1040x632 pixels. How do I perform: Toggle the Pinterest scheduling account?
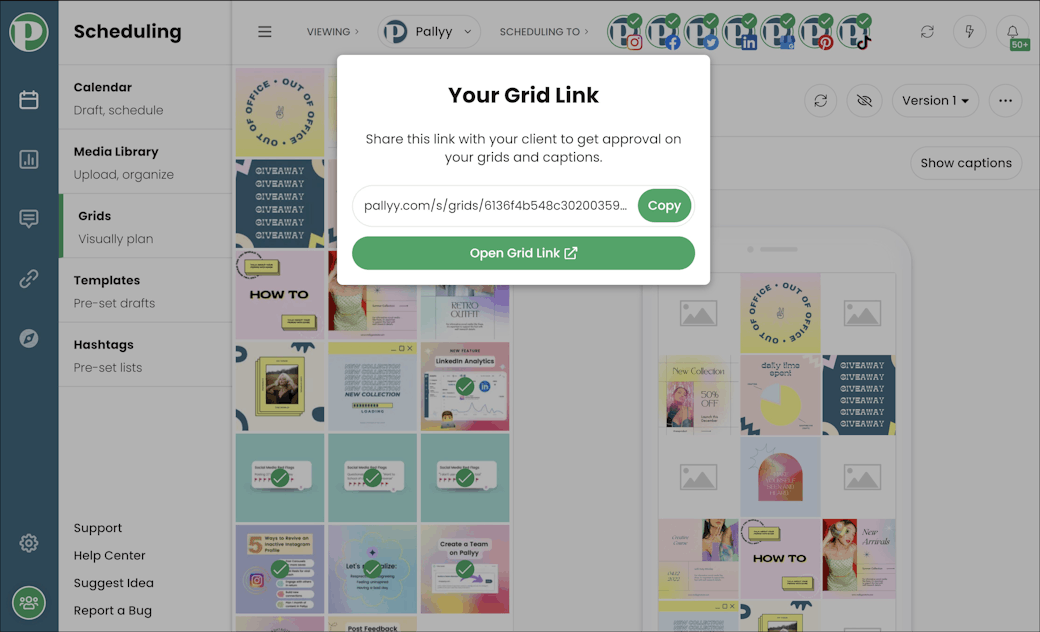coord(816,32)
